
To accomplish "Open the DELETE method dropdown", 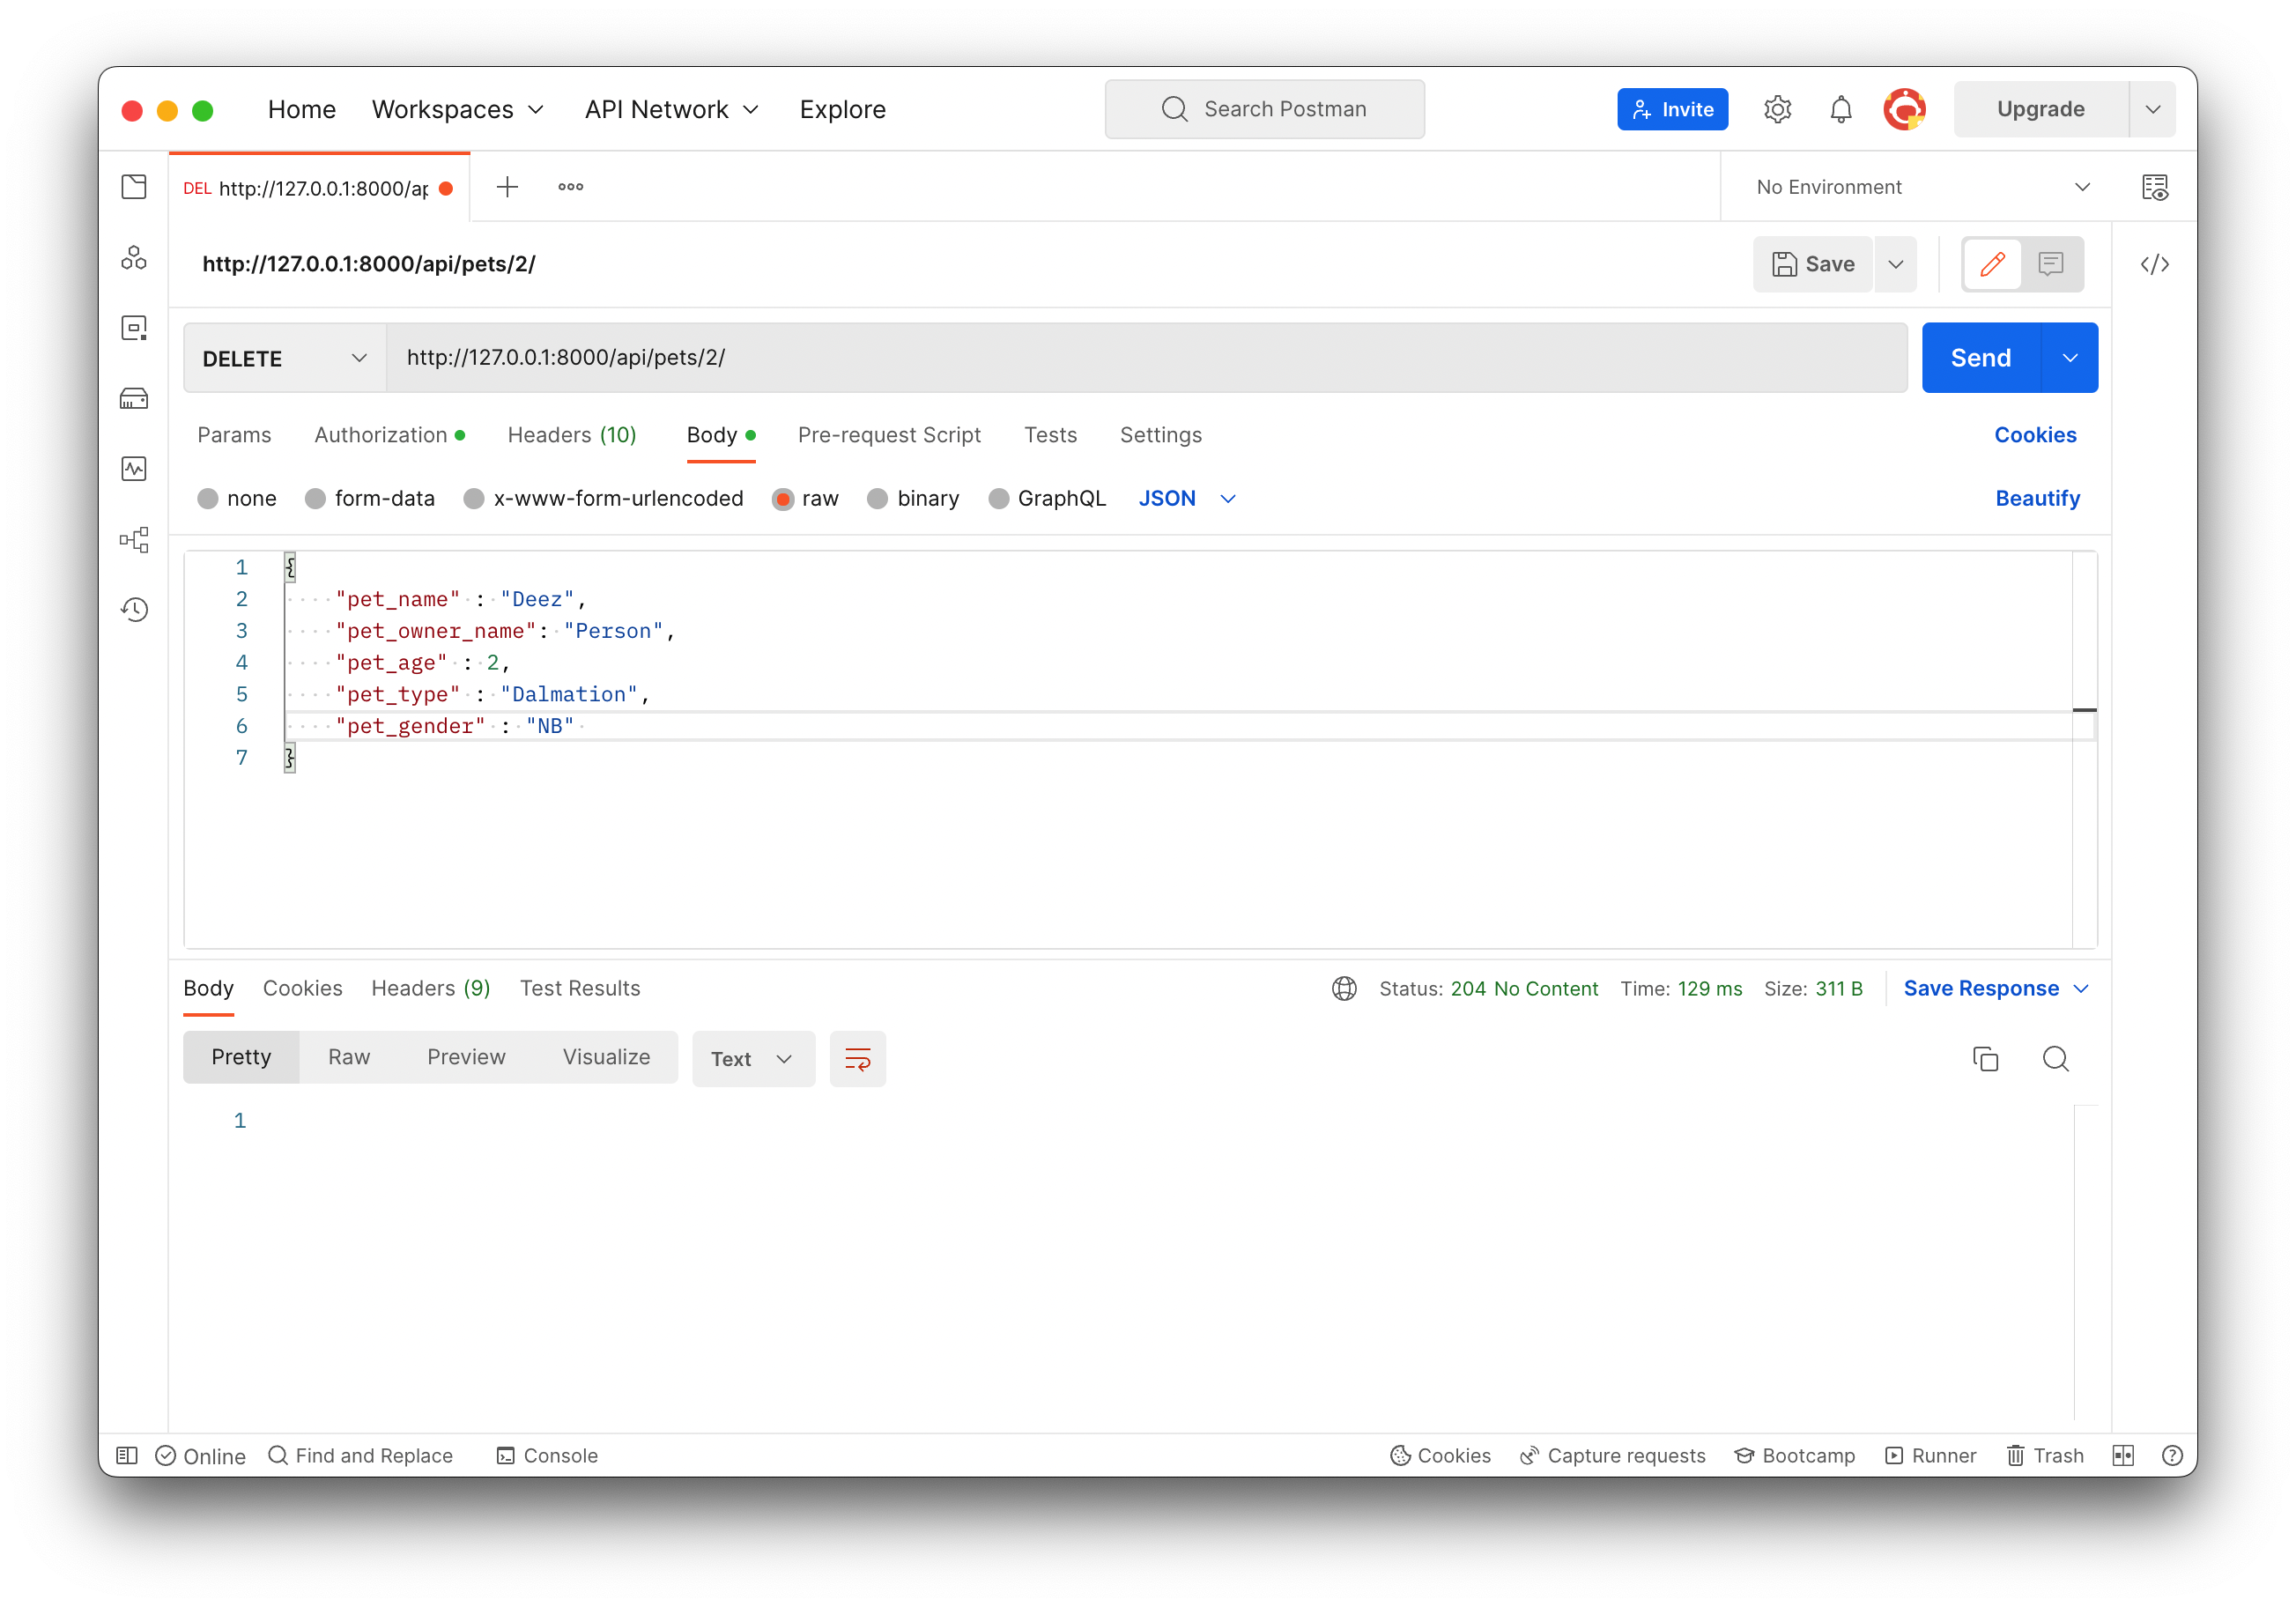I will coord(359,357).
